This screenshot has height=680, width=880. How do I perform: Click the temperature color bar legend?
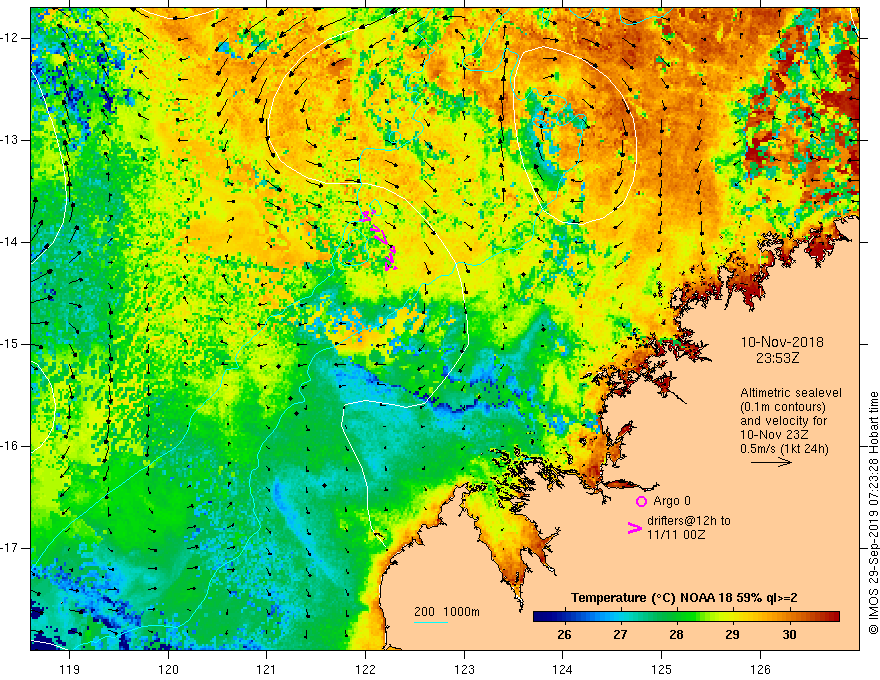pyautogui.click(x=686, y=617)
